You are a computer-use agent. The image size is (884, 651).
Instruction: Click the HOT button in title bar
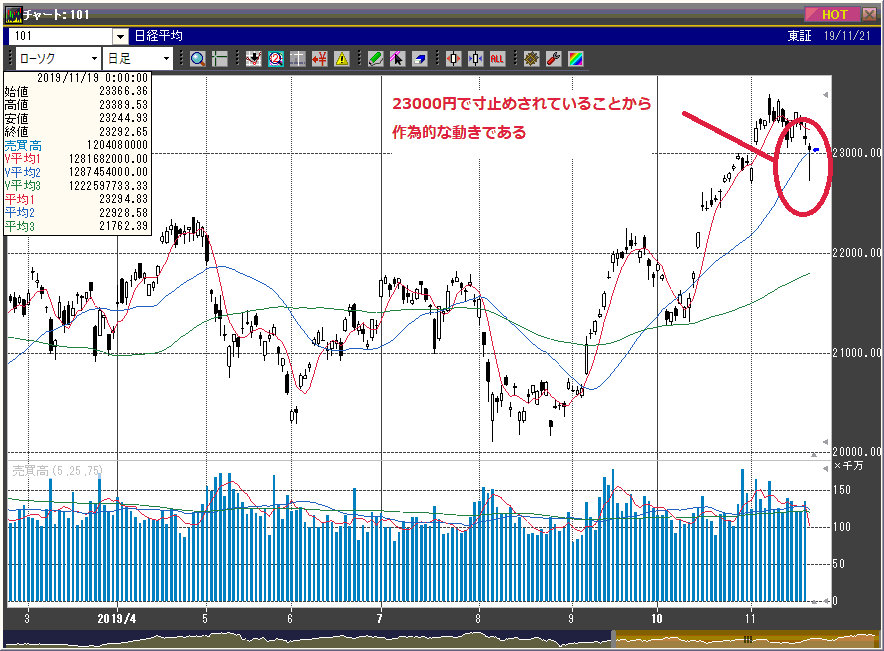832,15
